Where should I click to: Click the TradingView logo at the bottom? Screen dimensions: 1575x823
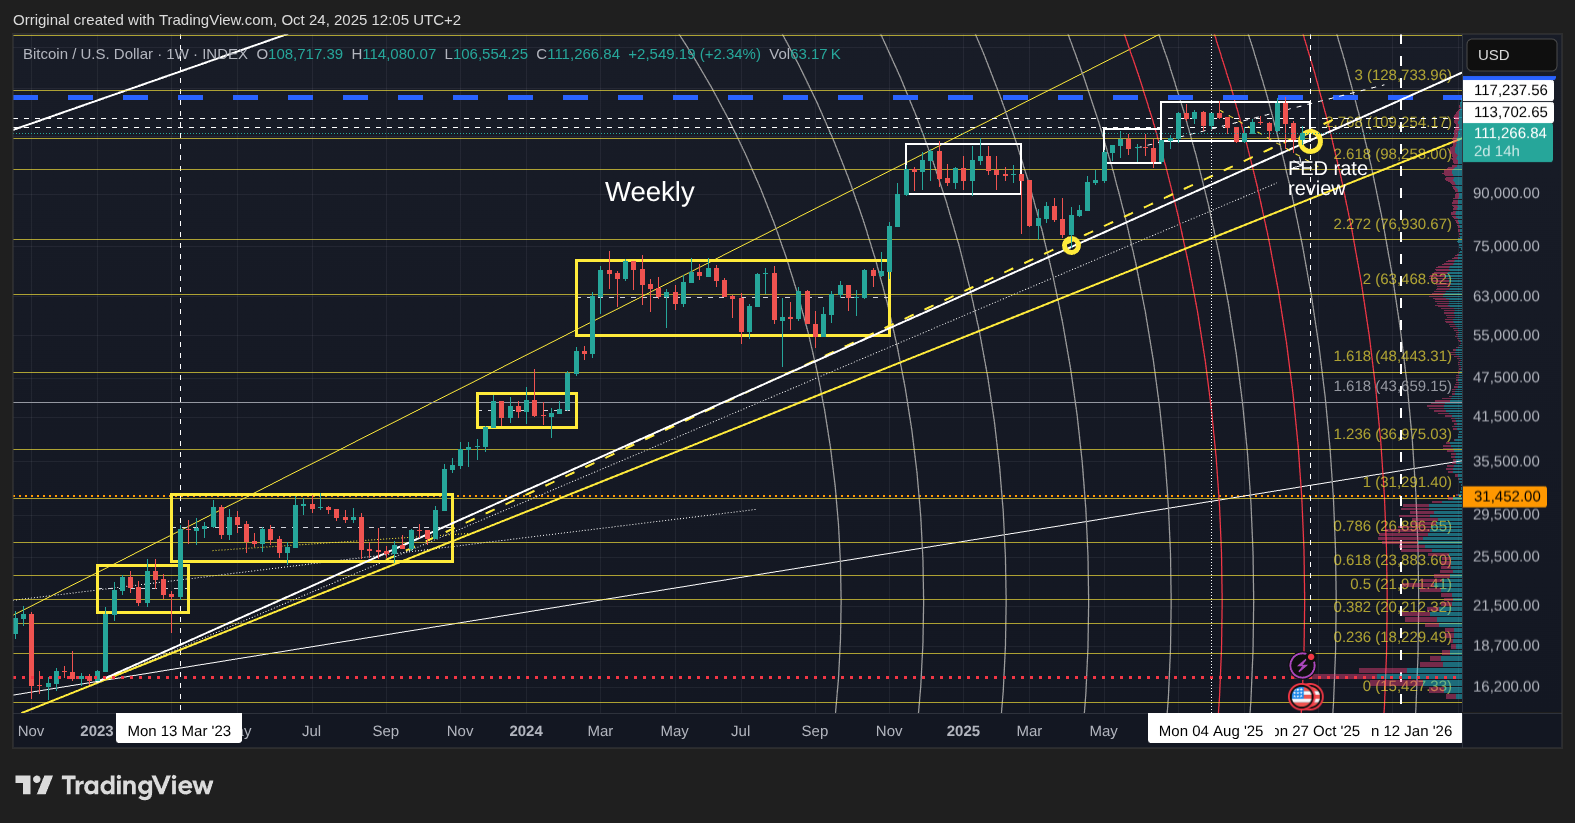pyautogui.click(x=114, y=786)
